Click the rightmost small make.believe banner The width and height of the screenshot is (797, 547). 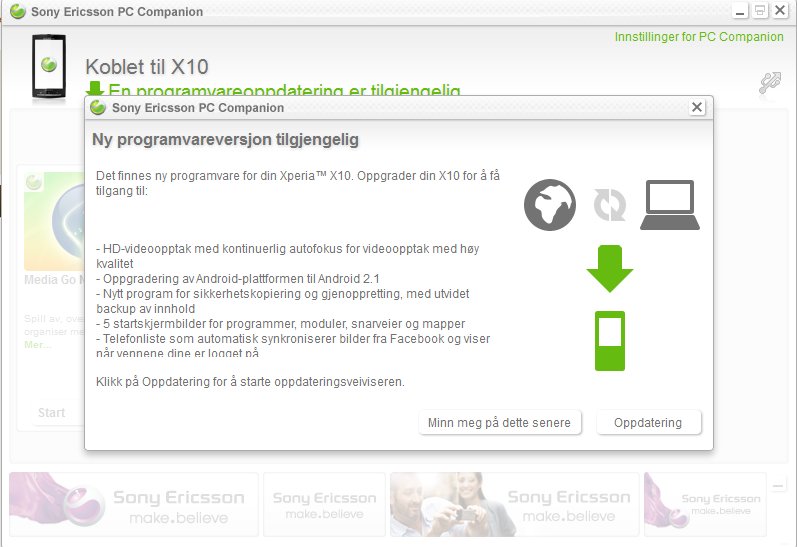(705, 504)
